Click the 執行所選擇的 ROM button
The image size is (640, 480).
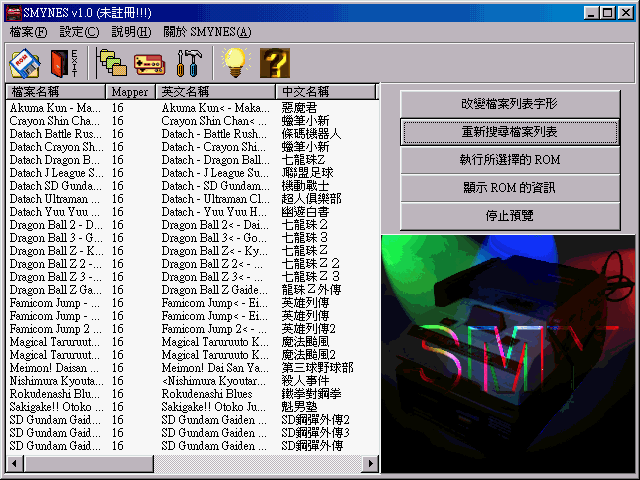click(510, 160)
